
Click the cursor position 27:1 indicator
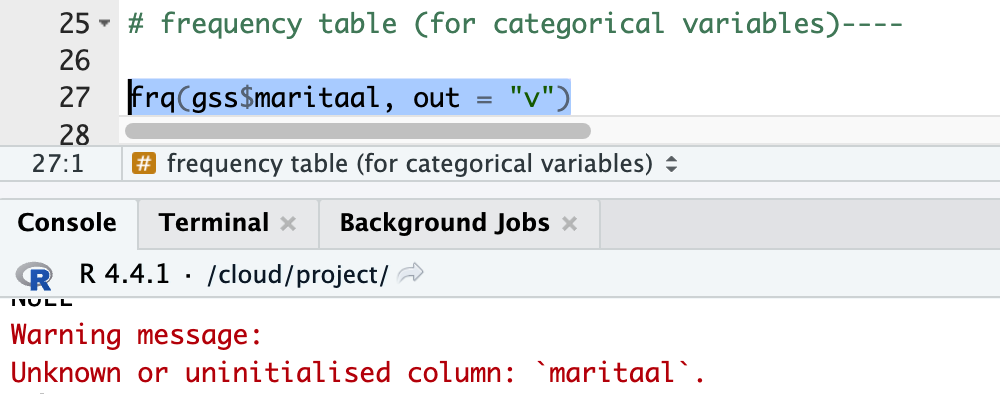tap(57, 164)
